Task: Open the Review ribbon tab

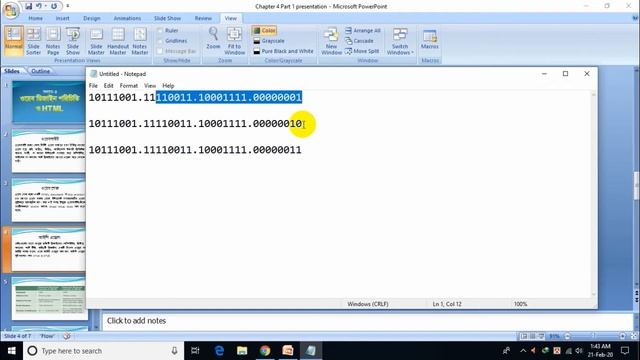Action: (203, 18)
